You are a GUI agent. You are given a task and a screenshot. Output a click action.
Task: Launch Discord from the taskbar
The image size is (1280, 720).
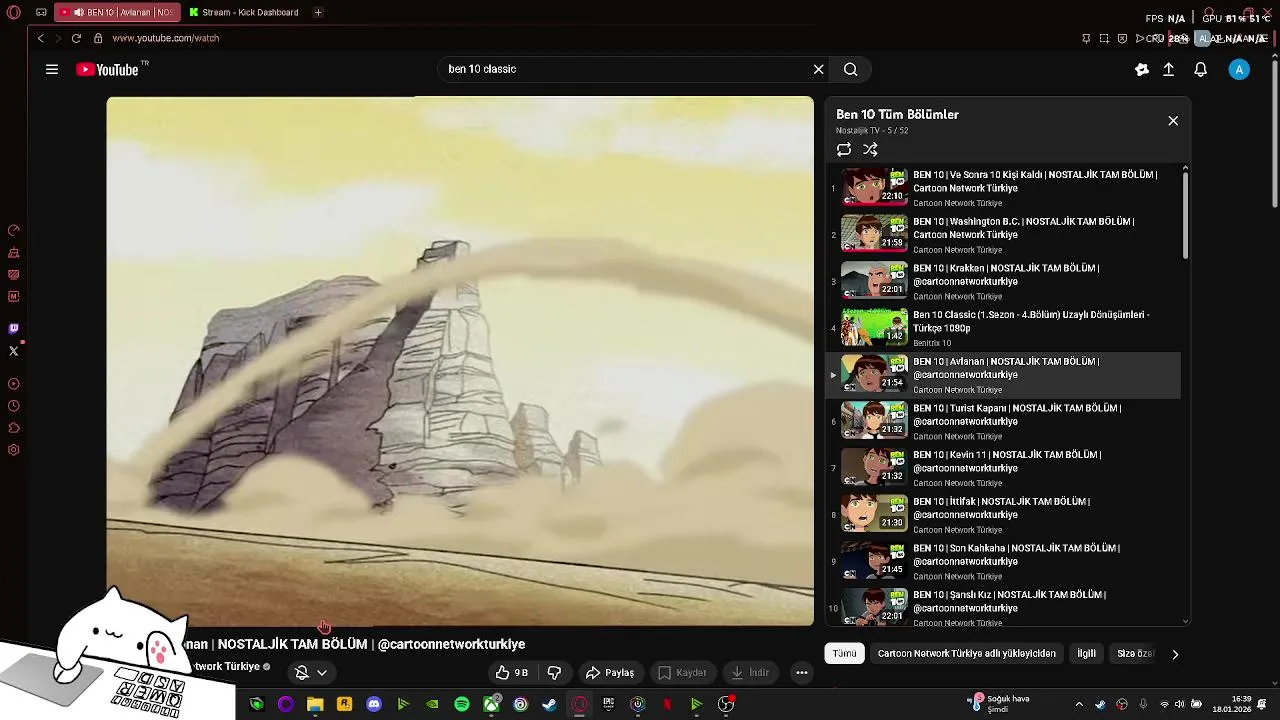374,705
